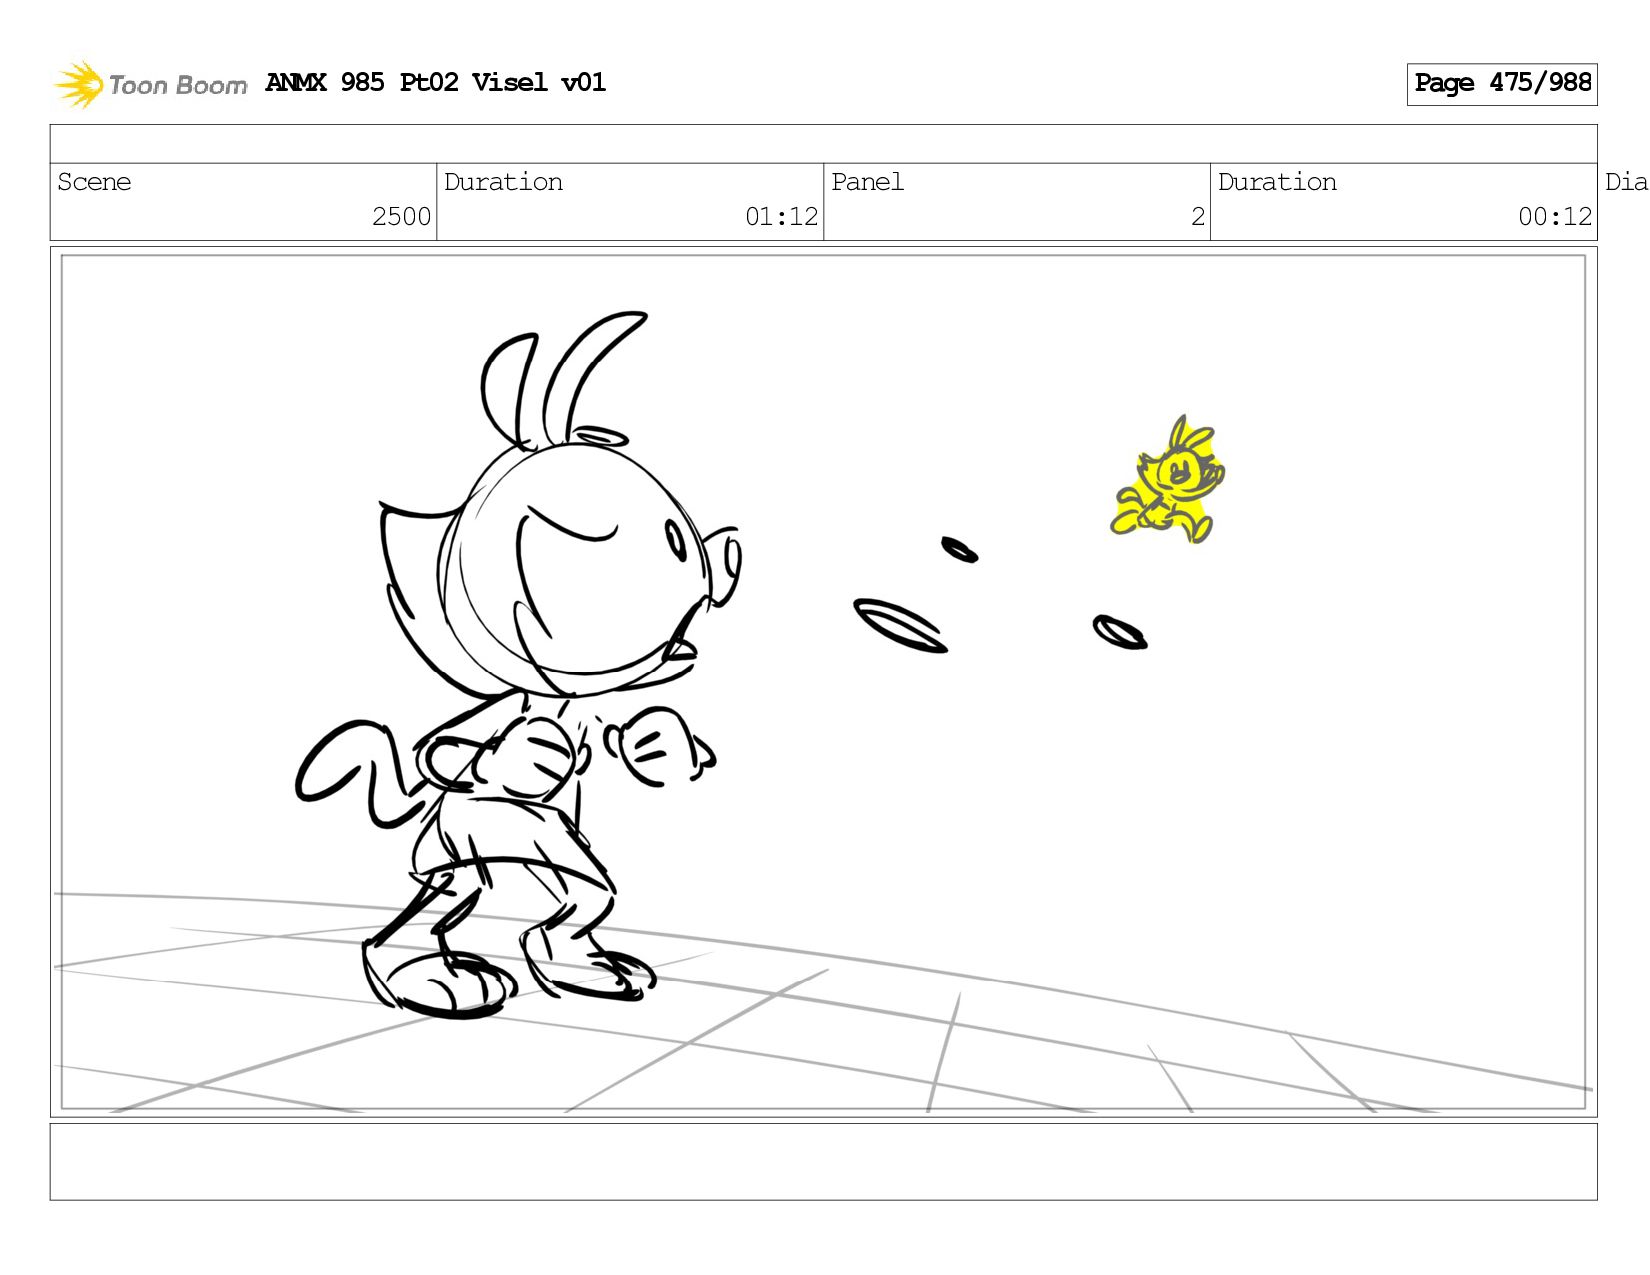Click the 'Page 475/988' box
This screenshot has height=1275, width=1650.
click(1502, 84)
